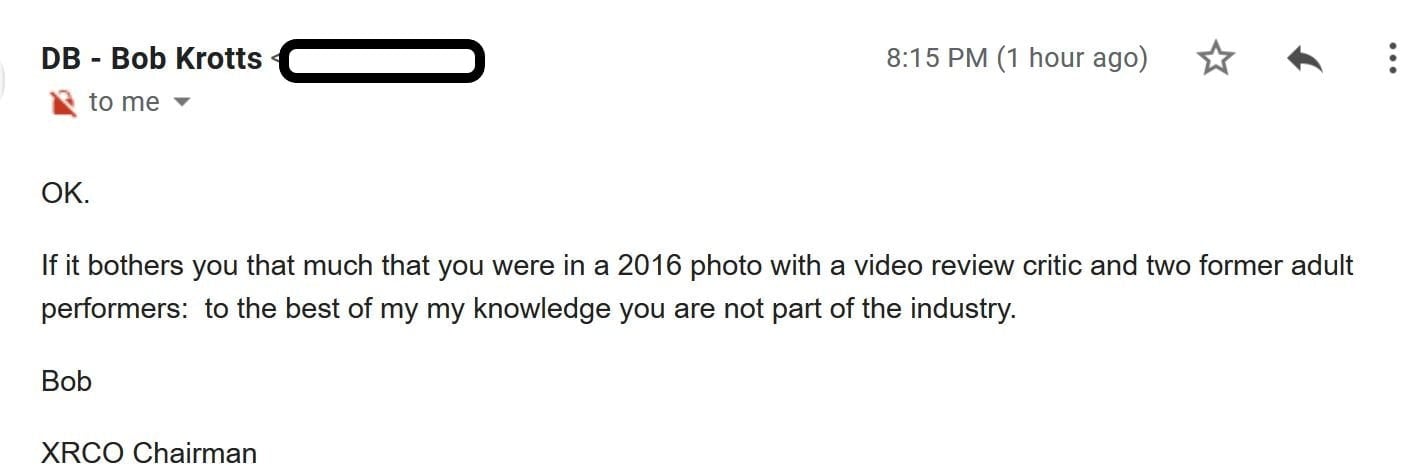Open the three-dot More options menu
The image size is (1413, 472).
[1392, 59]
